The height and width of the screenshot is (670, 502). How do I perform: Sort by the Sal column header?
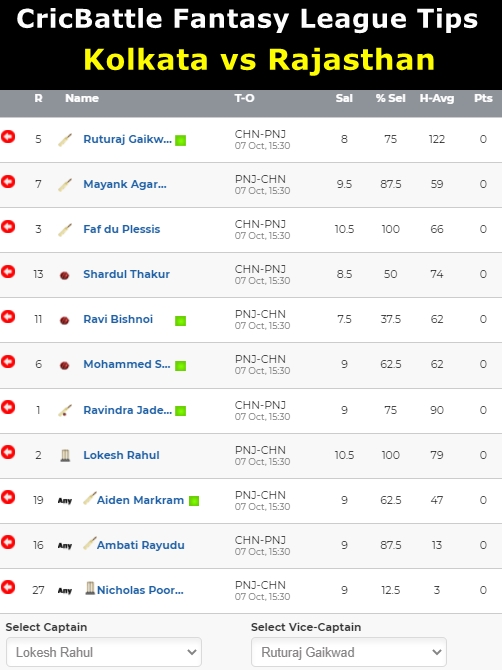tap(344, 98)
